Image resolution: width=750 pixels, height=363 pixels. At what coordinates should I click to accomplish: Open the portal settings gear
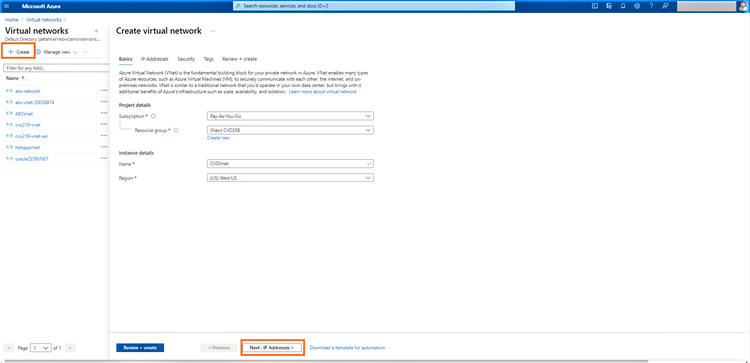(x=637, y=6)
